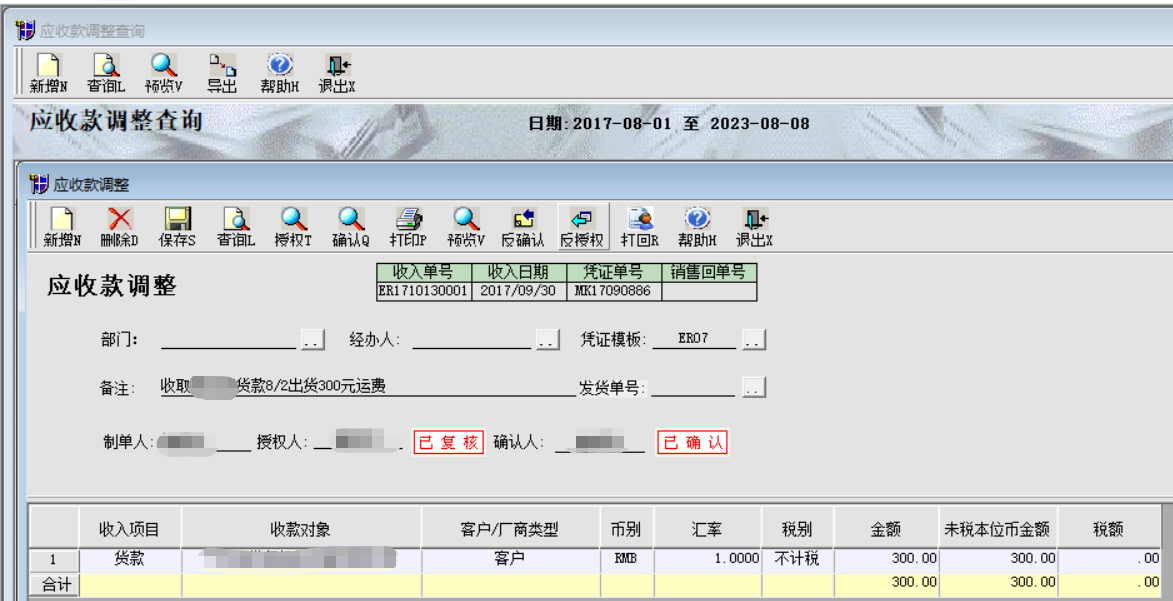The image size is (1173, 601).
Task: Click the 凭证单号 value MK17090886
Action: [x=613, y=291]
